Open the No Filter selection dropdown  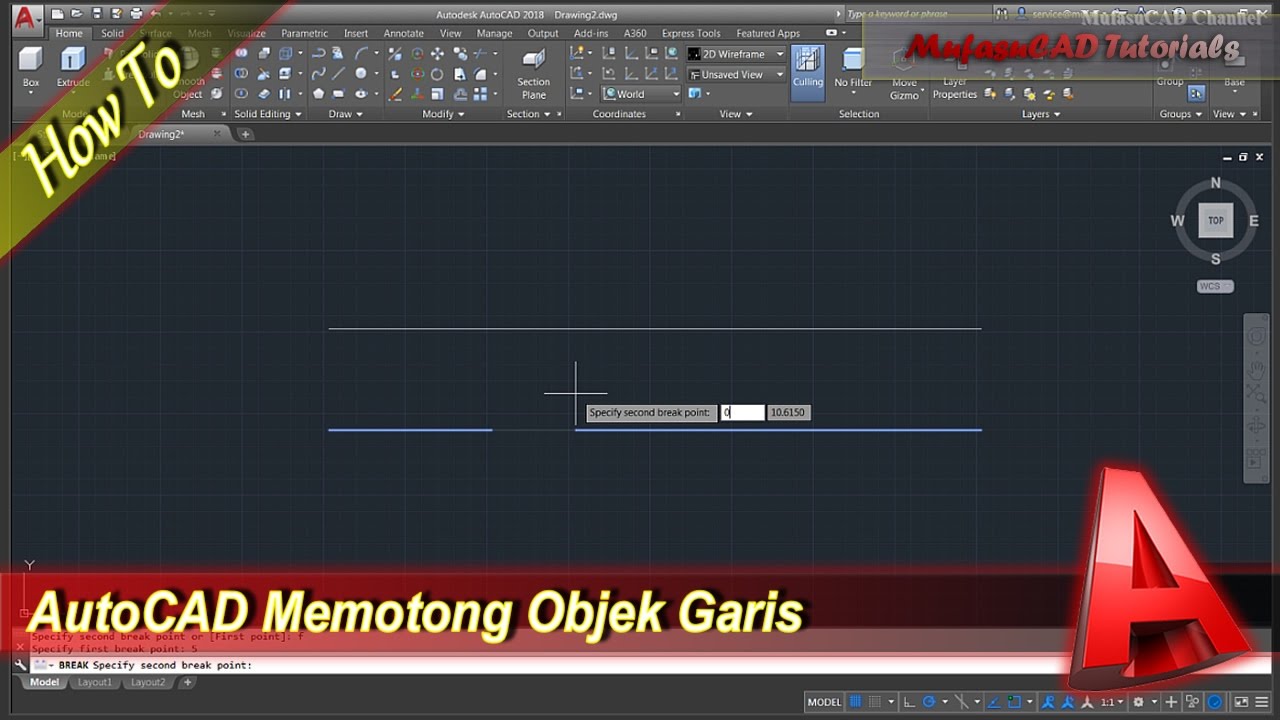(x=853, y=75)
